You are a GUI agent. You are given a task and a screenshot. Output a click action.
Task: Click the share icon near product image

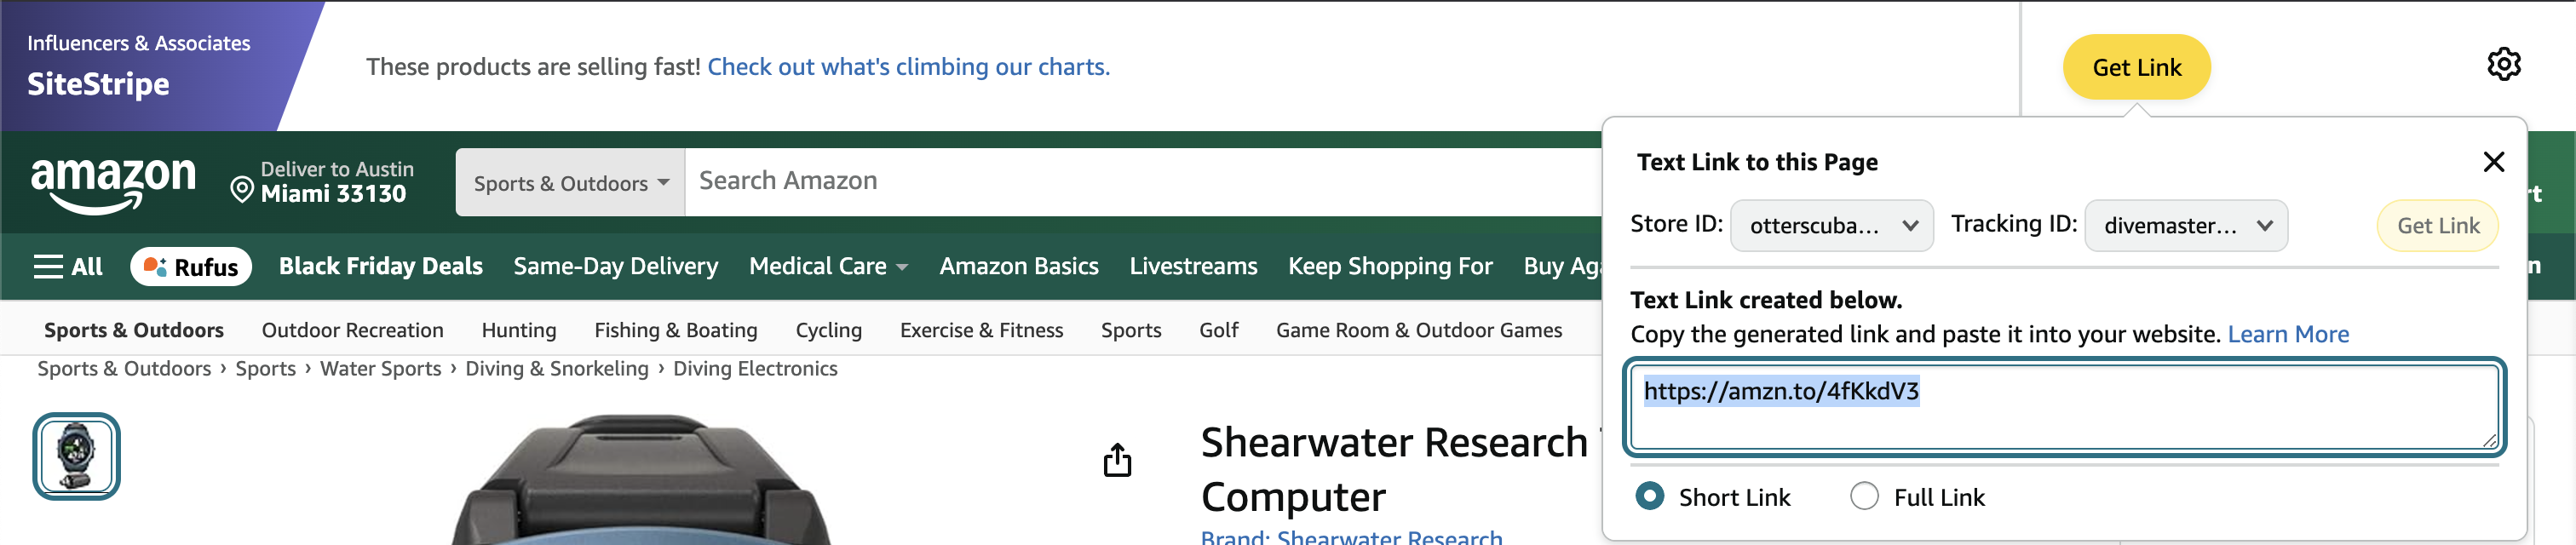click(1117, 460)
